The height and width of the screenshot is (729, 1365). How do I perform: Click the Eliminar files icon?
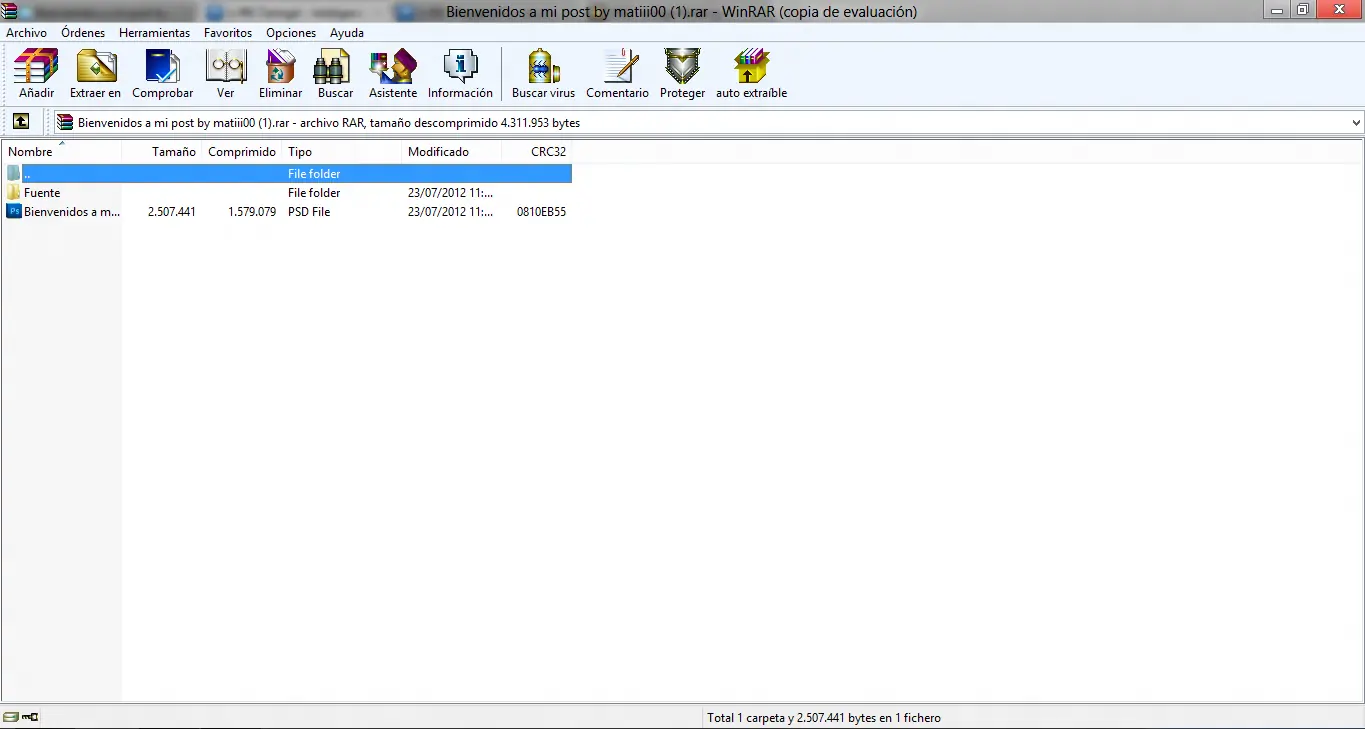click(280, 67)
